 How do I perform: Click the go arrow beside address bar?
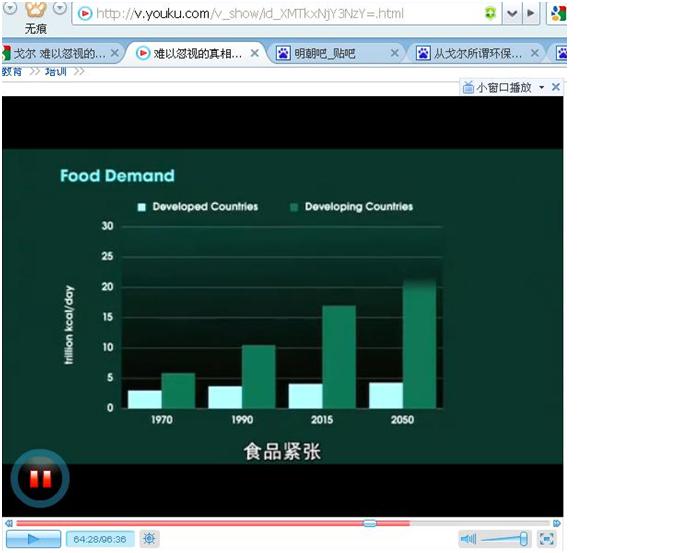pyautogui.click(x=531, y=13)
